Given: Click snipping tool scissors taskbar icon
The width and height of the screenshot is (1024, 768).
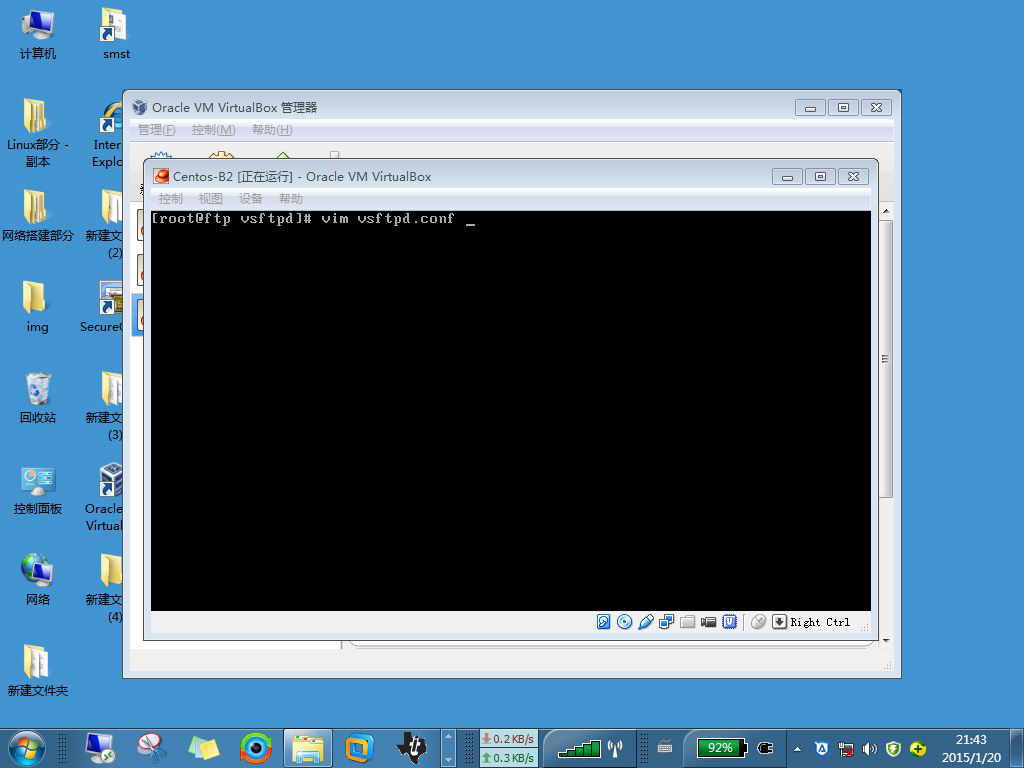Looking at the screenshot, I should click(152, 748).
